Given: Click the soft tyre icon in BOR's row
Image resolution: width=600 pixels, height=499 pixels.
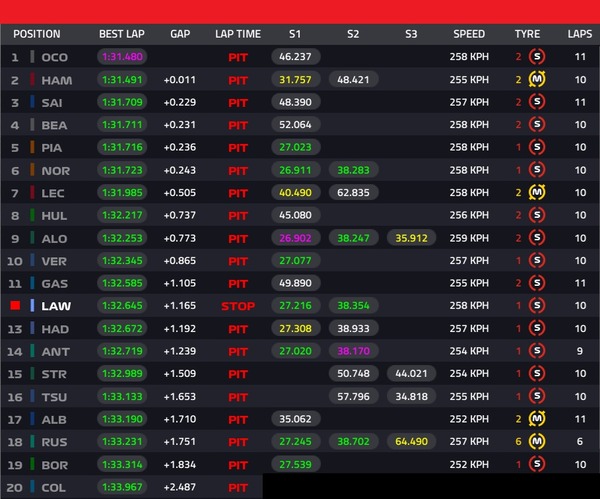Looking at the screenshot, I should click(537, 465).
